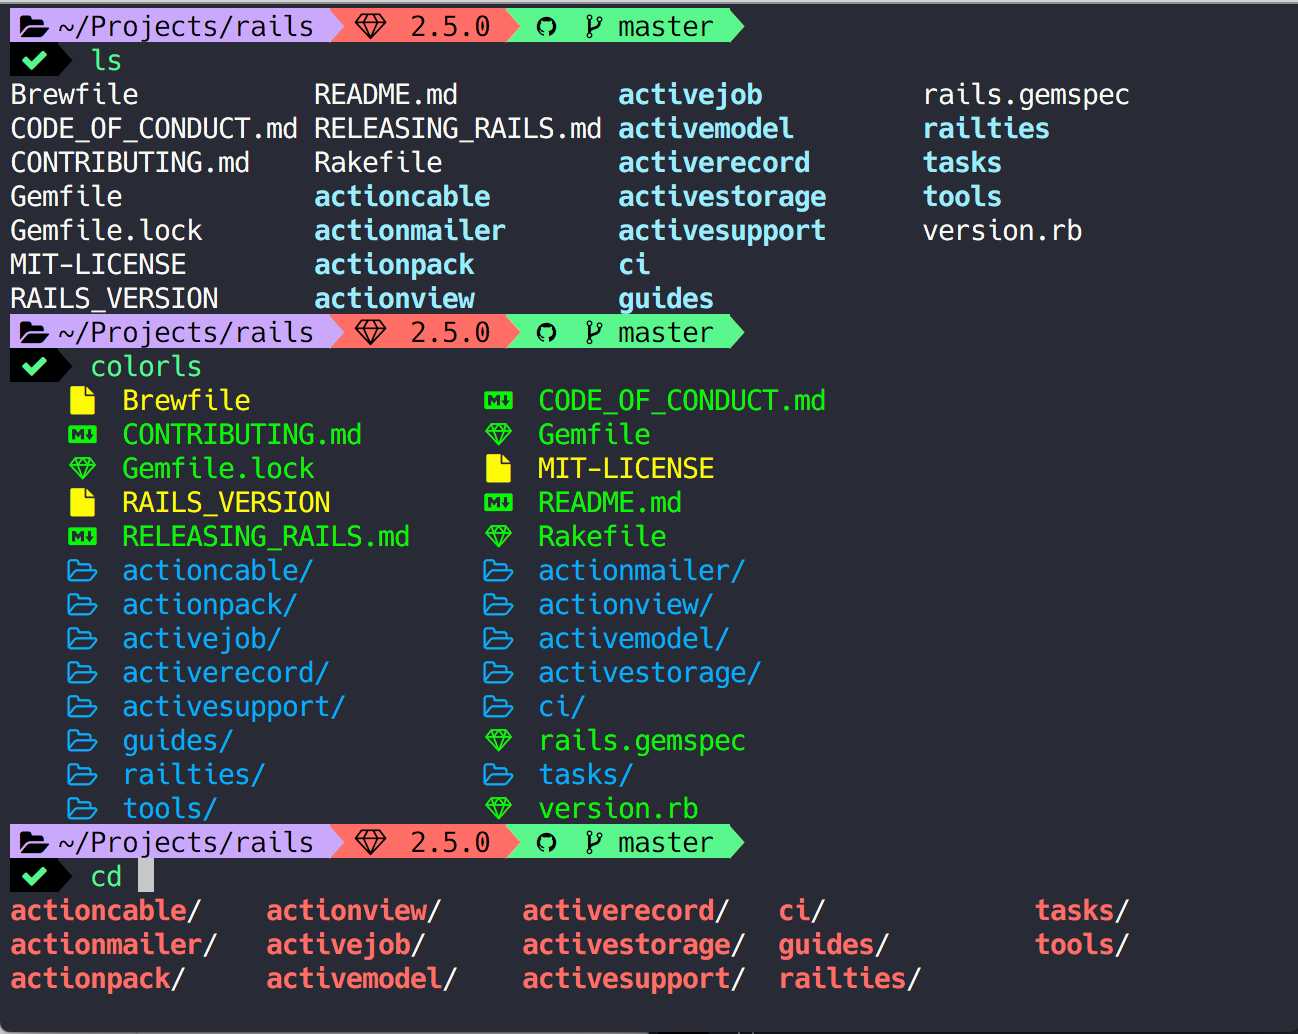Click 'Rakefile' in the plain ls output
The width and height of the screenshot is (1298, 1034).
pyautogui.click(x=378, y=163)
